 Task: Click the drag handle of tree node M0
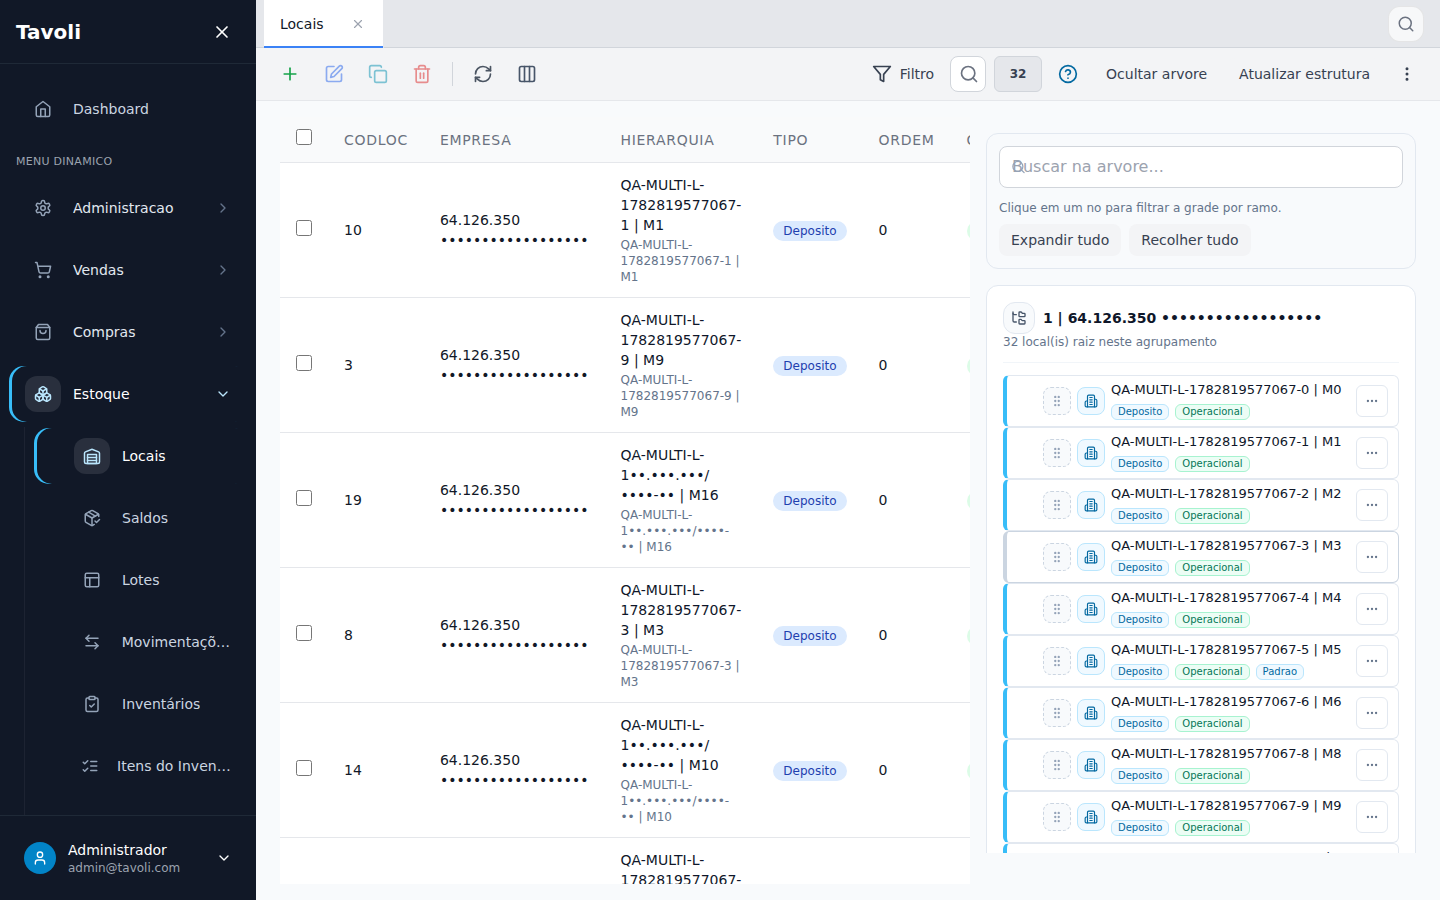click(x=1057, y=401)
